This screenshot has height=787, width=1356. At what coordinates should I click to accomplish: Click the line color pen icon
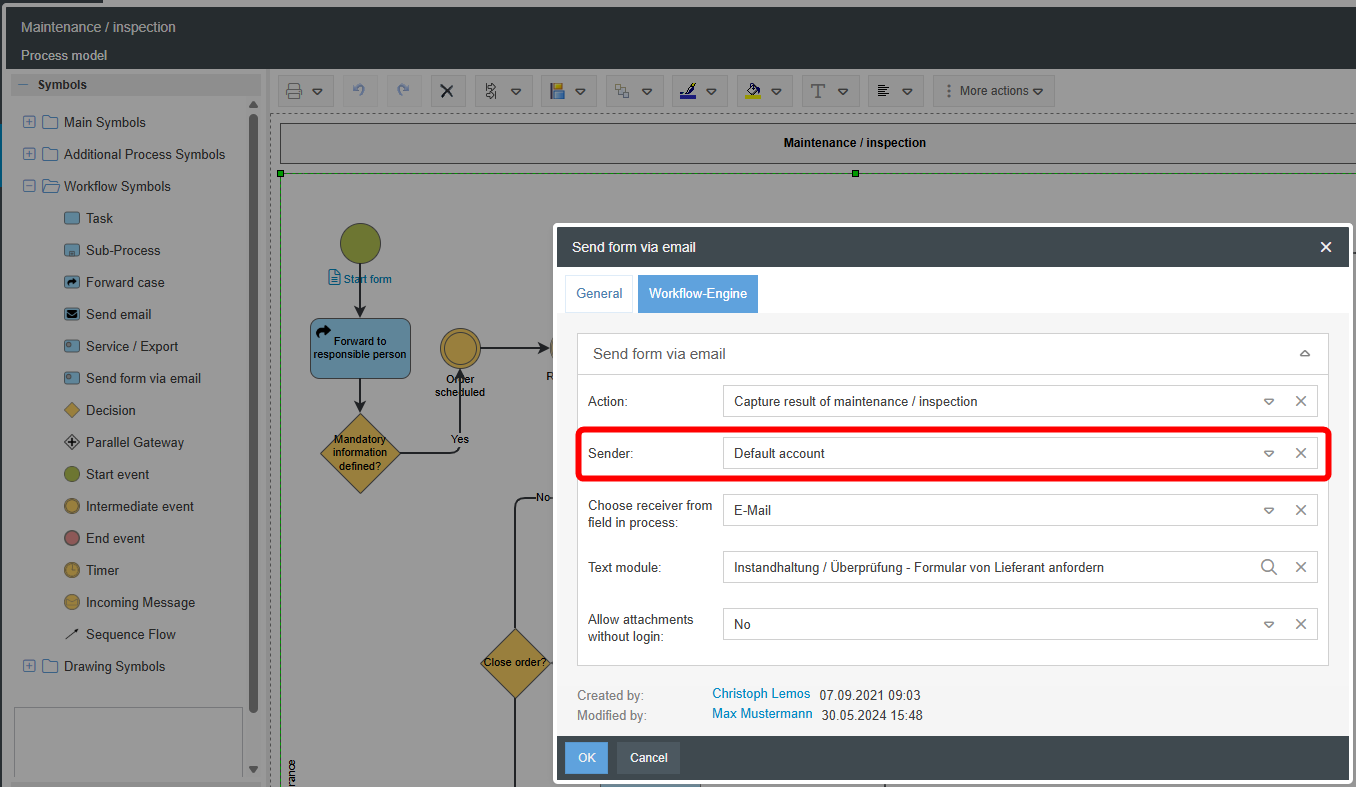pos(688,91)
